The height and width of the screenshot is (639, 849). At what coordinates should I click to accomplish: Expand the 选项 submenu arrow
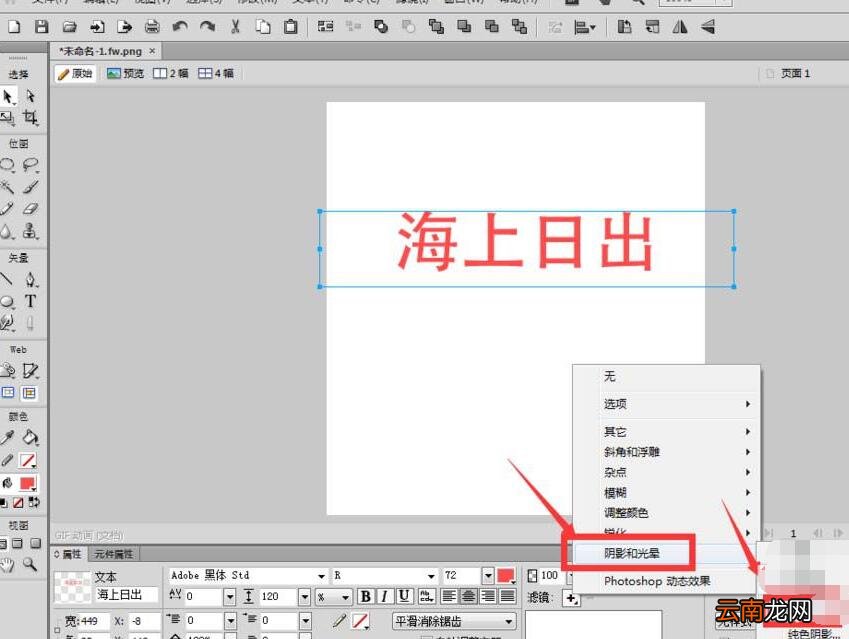(x=748, y=404)
